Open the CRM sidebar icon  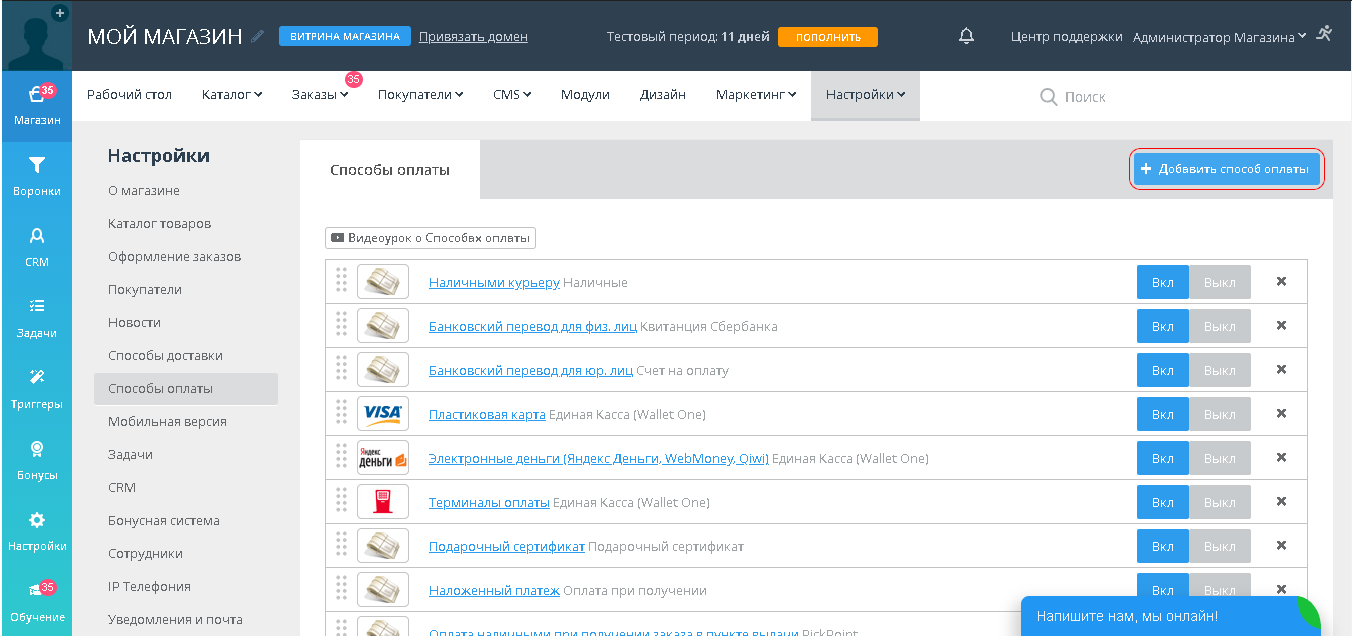(x=36, y=237)
